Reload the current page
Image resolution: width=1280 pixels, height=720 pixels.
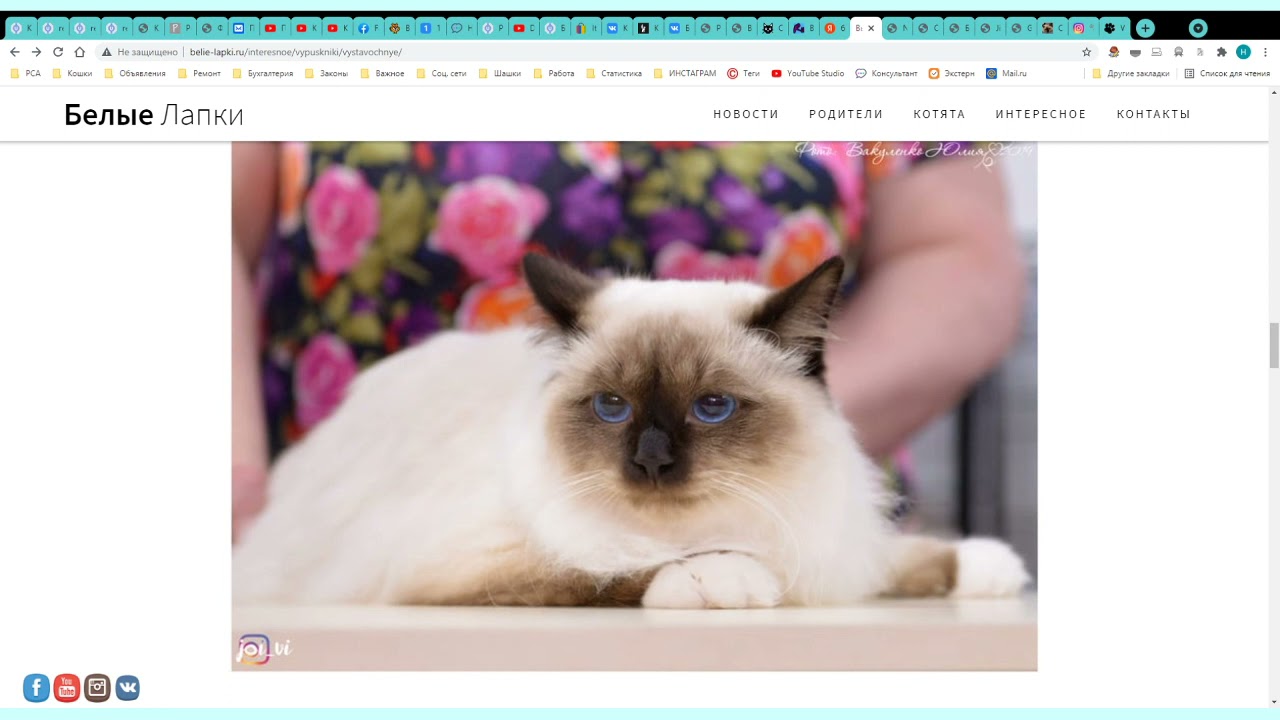(58, 52)
